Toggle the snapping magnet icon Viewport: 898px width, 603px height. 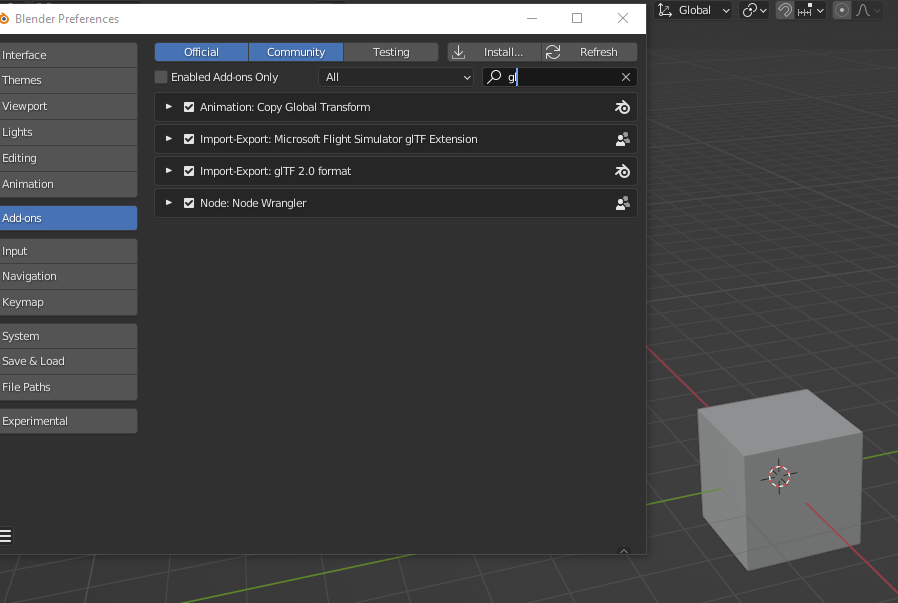point(786,10)
